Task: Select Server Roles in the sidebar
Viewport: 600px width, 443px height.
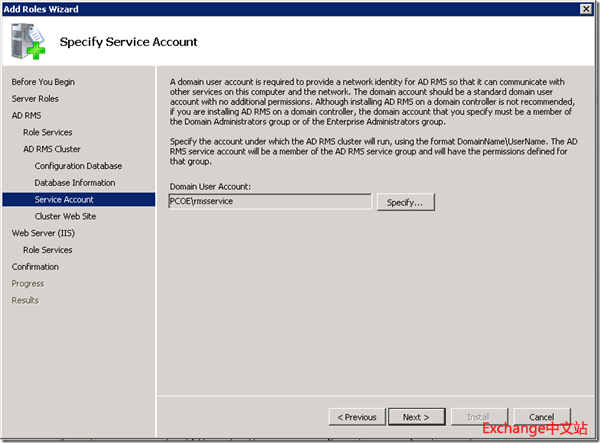Action: (x=37, y=98)
